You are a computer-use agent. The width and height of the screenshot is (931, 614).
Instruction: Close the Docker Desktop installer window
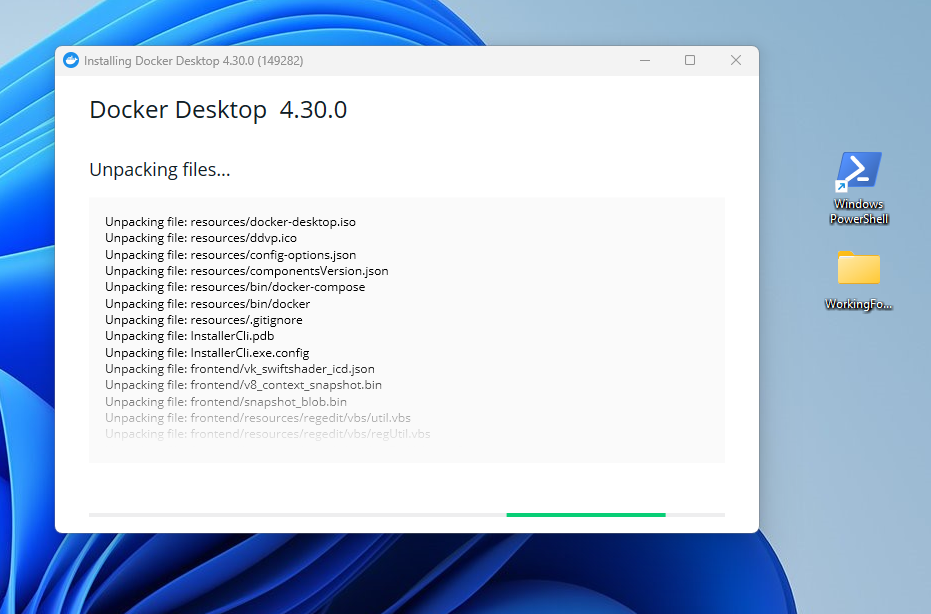pos(736,61)
